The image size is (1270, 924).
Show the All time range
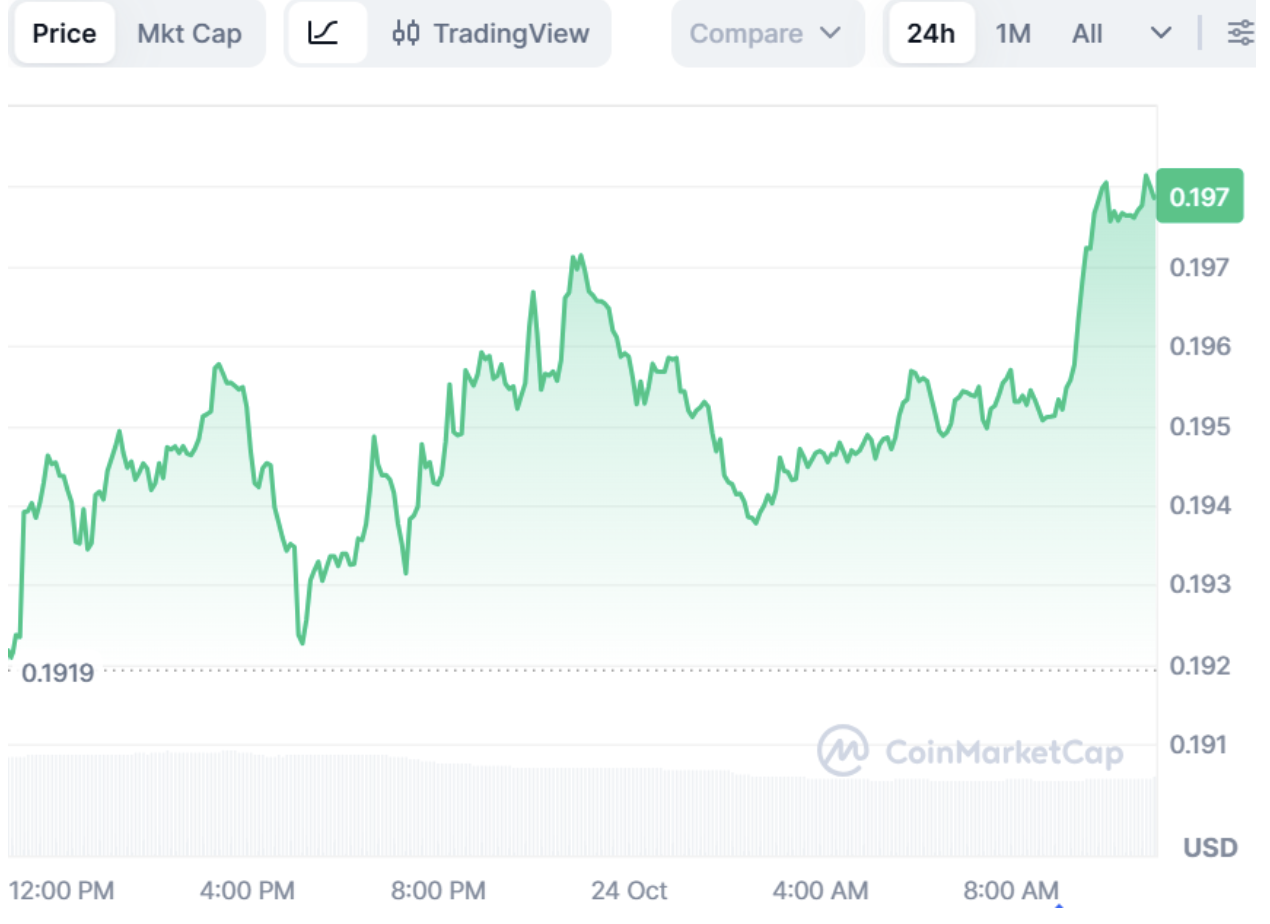click(x=1087, y=33)
